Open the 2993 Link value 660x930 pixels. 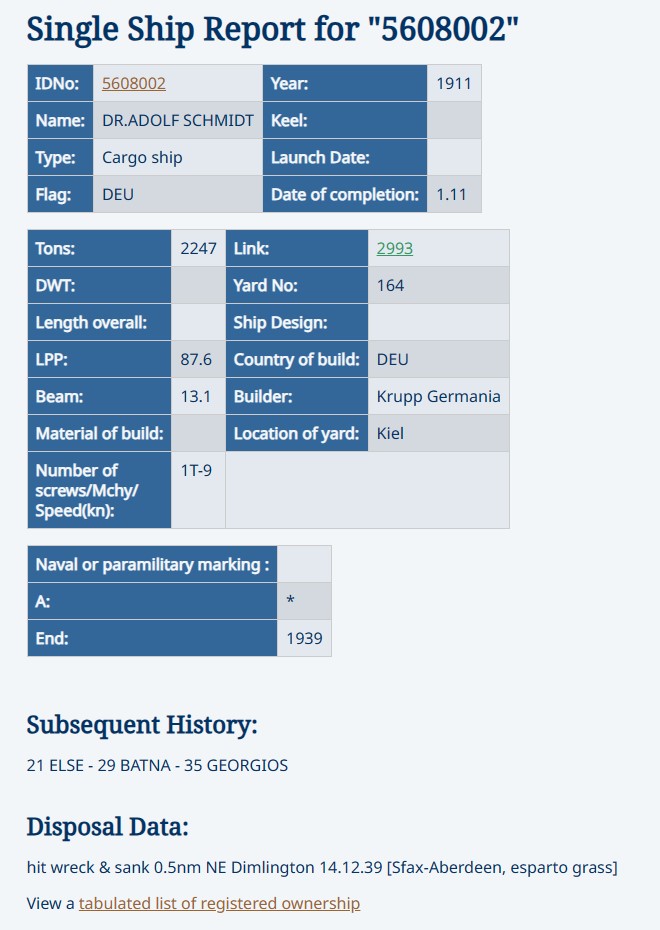coord(394,249)
